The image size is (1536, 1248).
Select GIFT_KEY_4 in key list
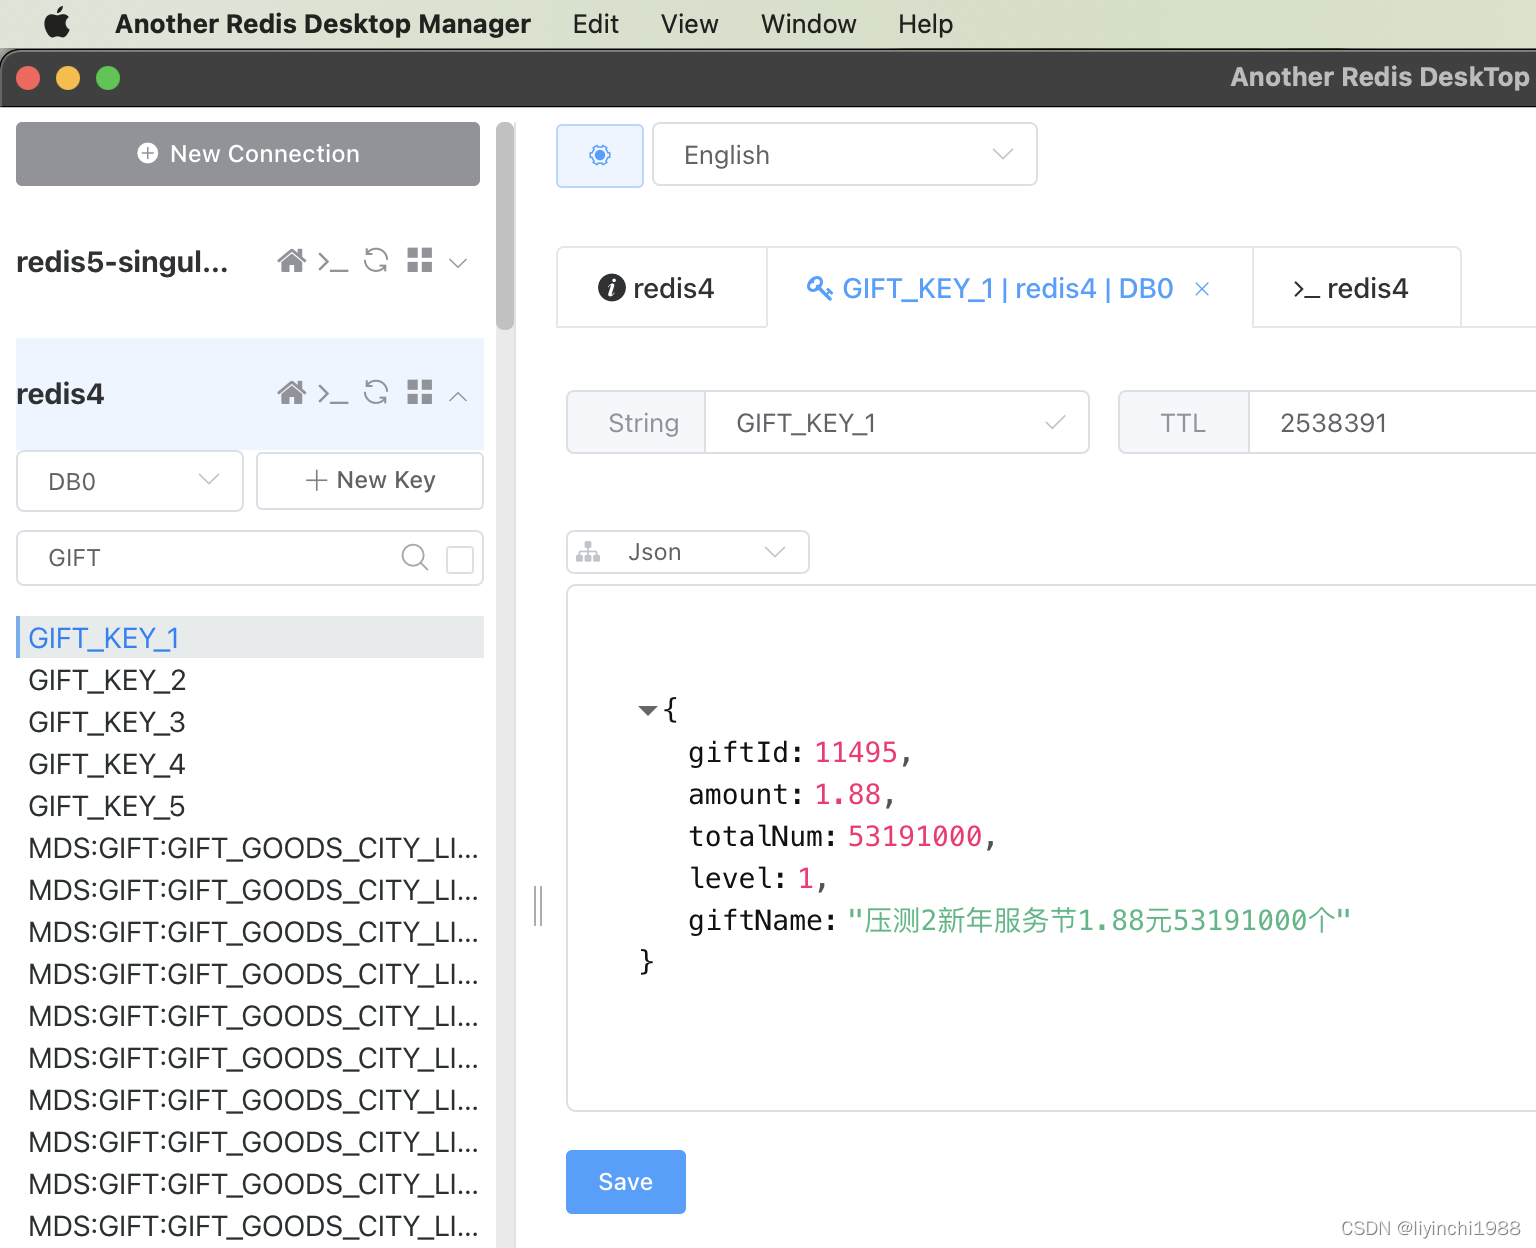click(x=250, y=764)
